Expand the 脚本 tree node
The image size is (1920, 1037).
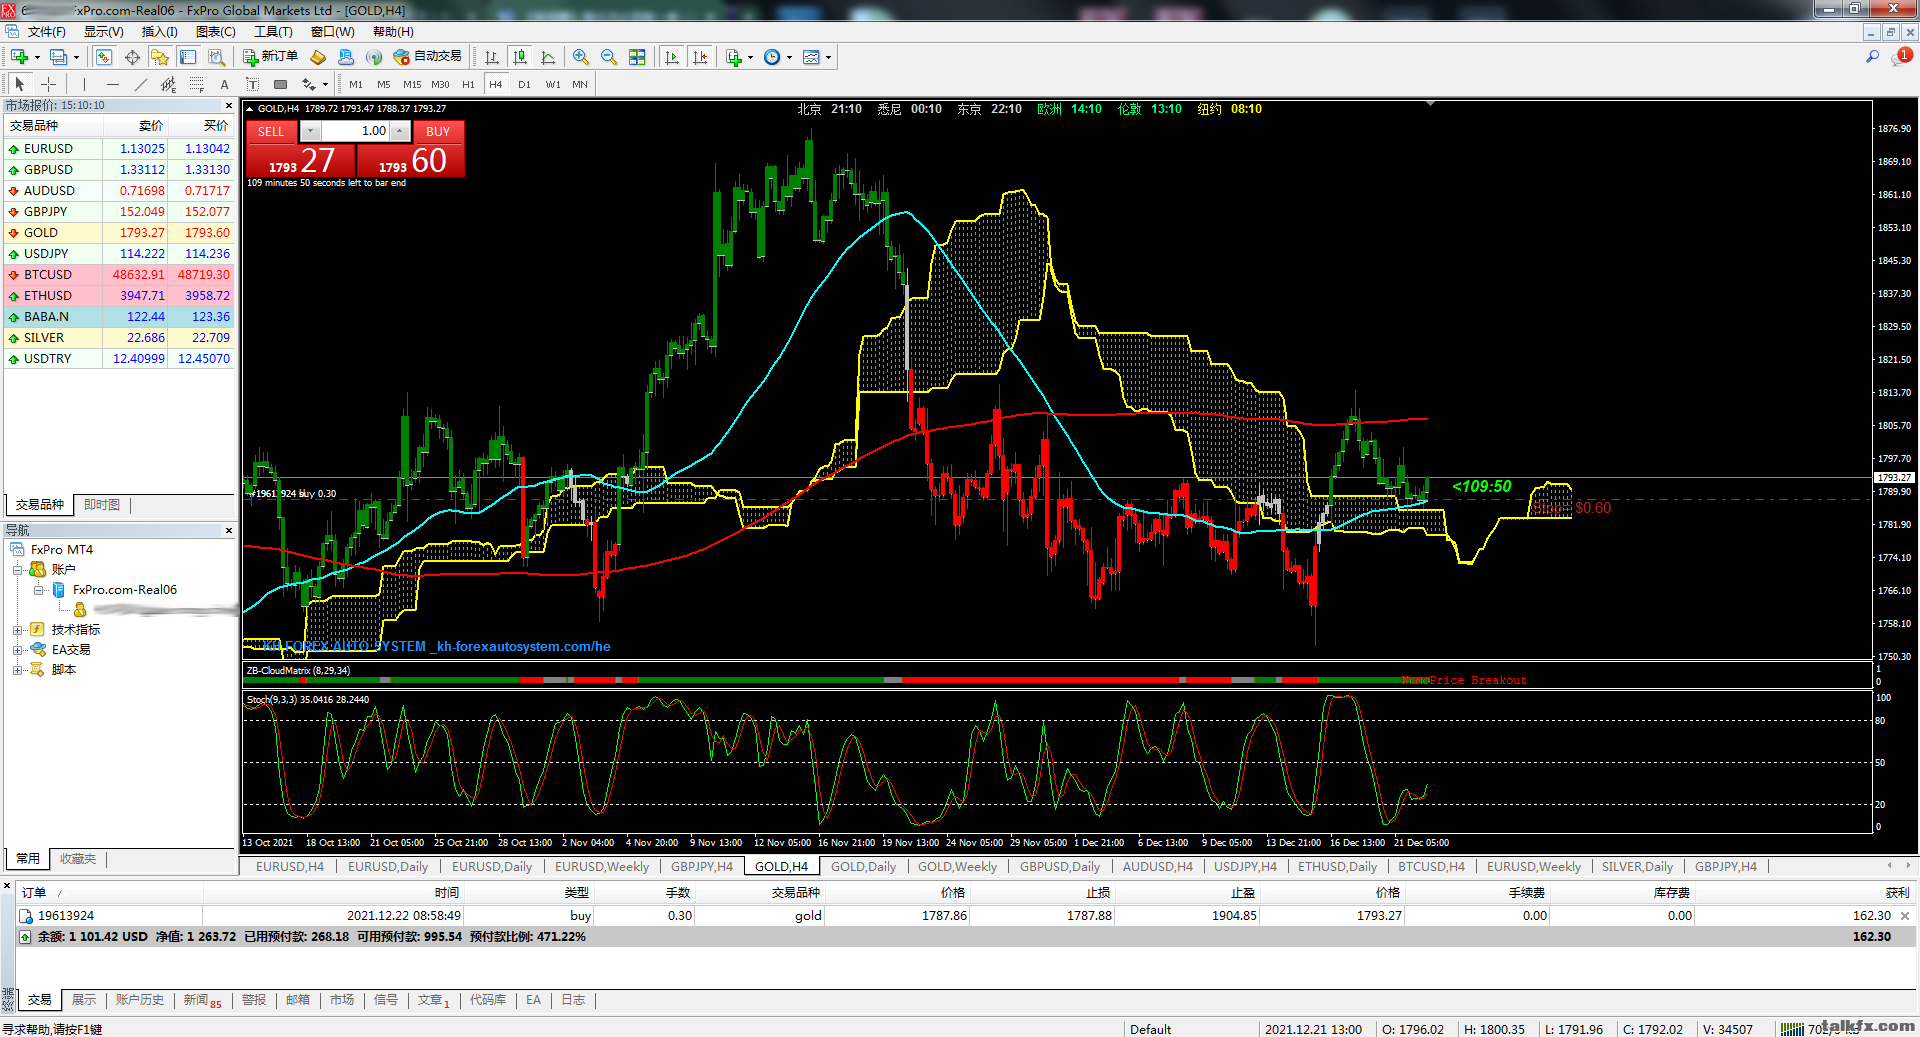[x=17, y=670]
